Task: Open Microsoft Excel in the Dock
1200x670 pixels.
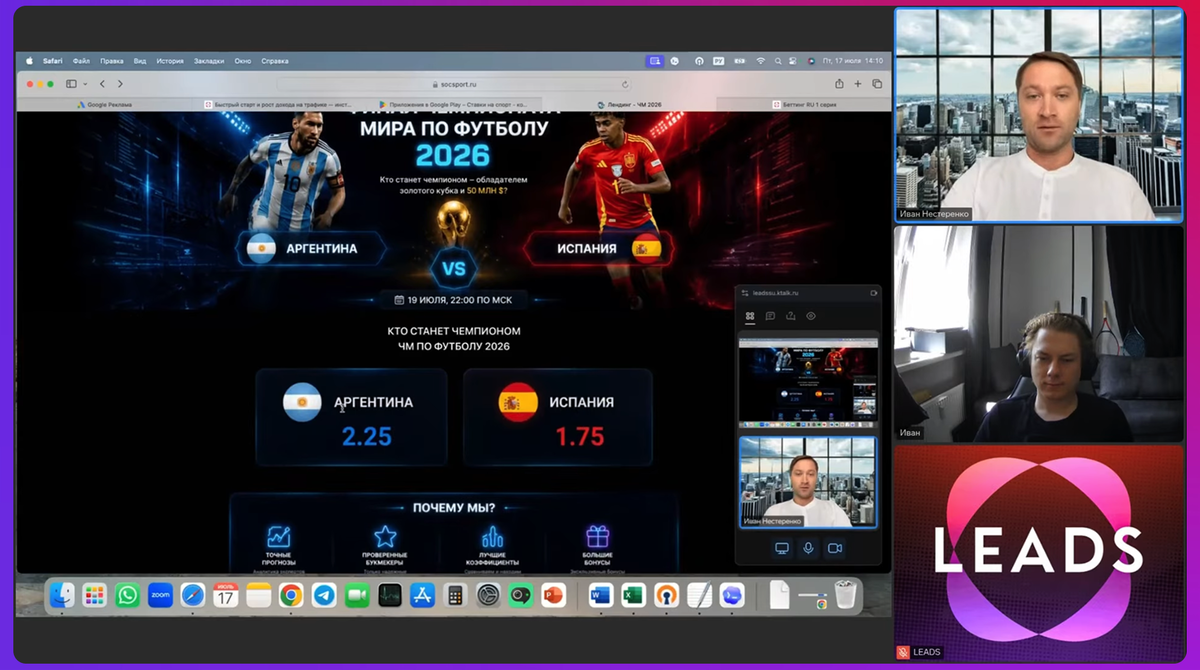Action: pos(632,596)
